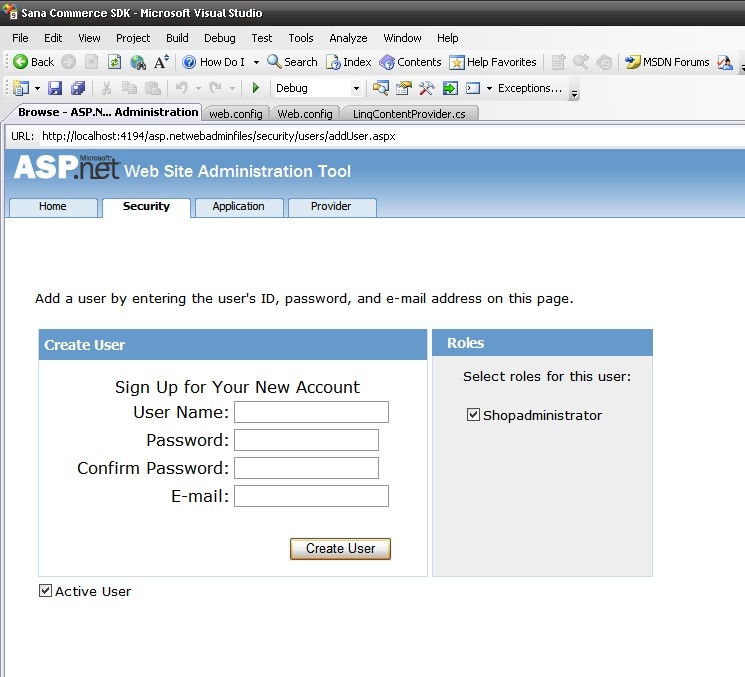Open MSDN Forums
This screenshot has height=677, width=745.
667,62
